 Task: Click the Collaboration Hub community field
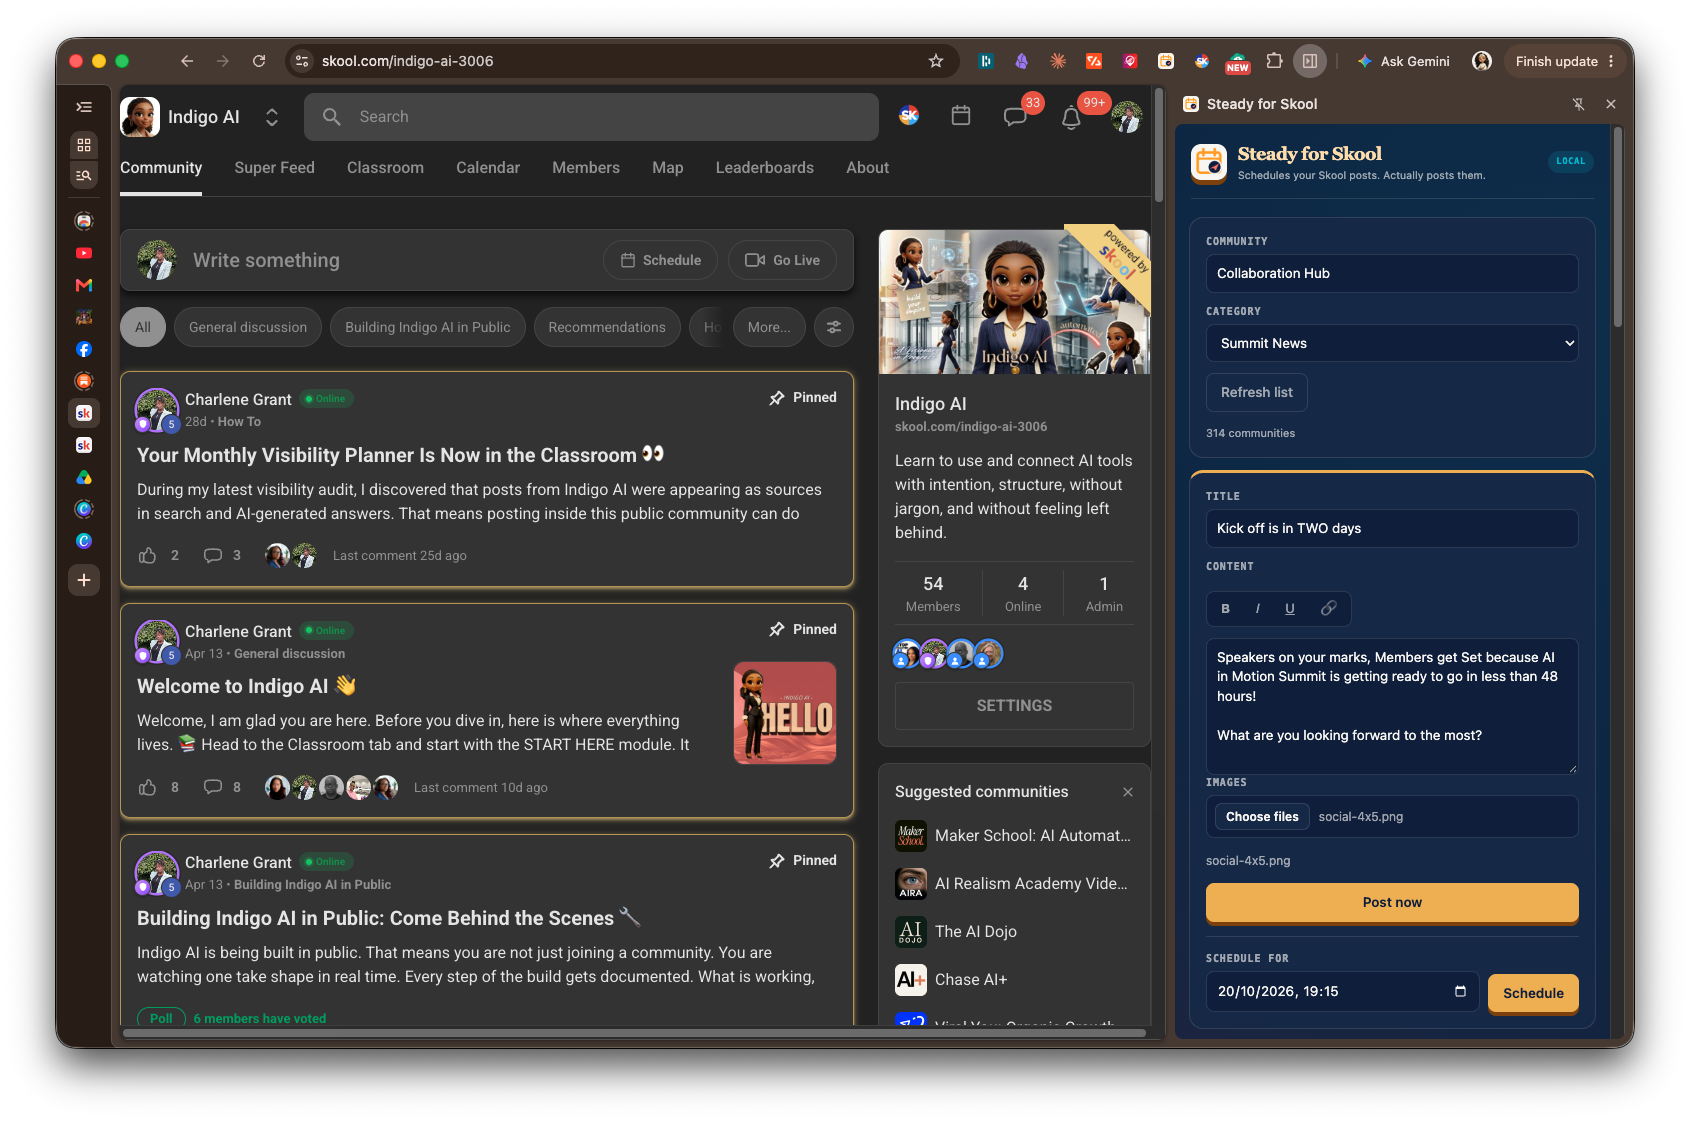(x=1391, y=273)
